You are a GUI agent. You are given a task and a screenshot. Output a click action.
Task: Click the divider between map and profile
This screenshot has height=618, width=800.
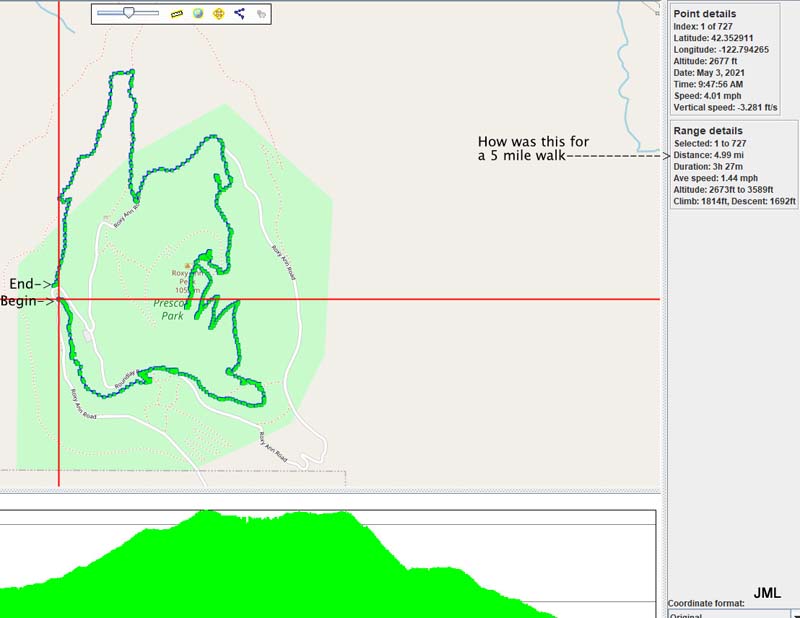(x=330, y=492)
